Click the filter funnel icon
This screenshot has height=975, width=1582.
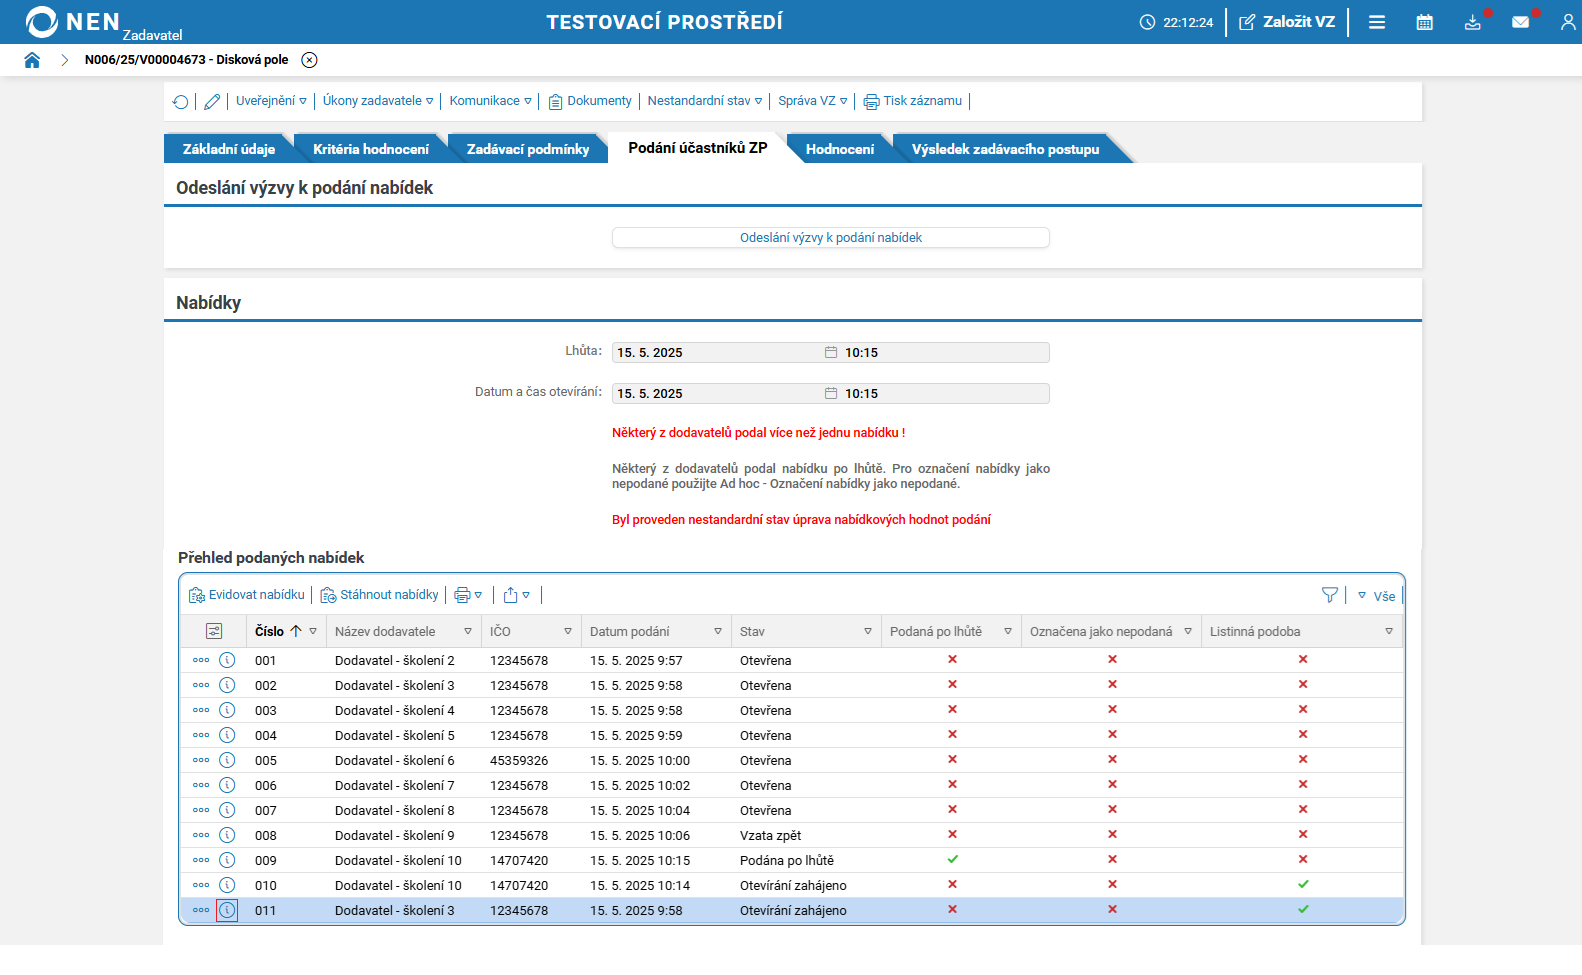click(1329, 595)
